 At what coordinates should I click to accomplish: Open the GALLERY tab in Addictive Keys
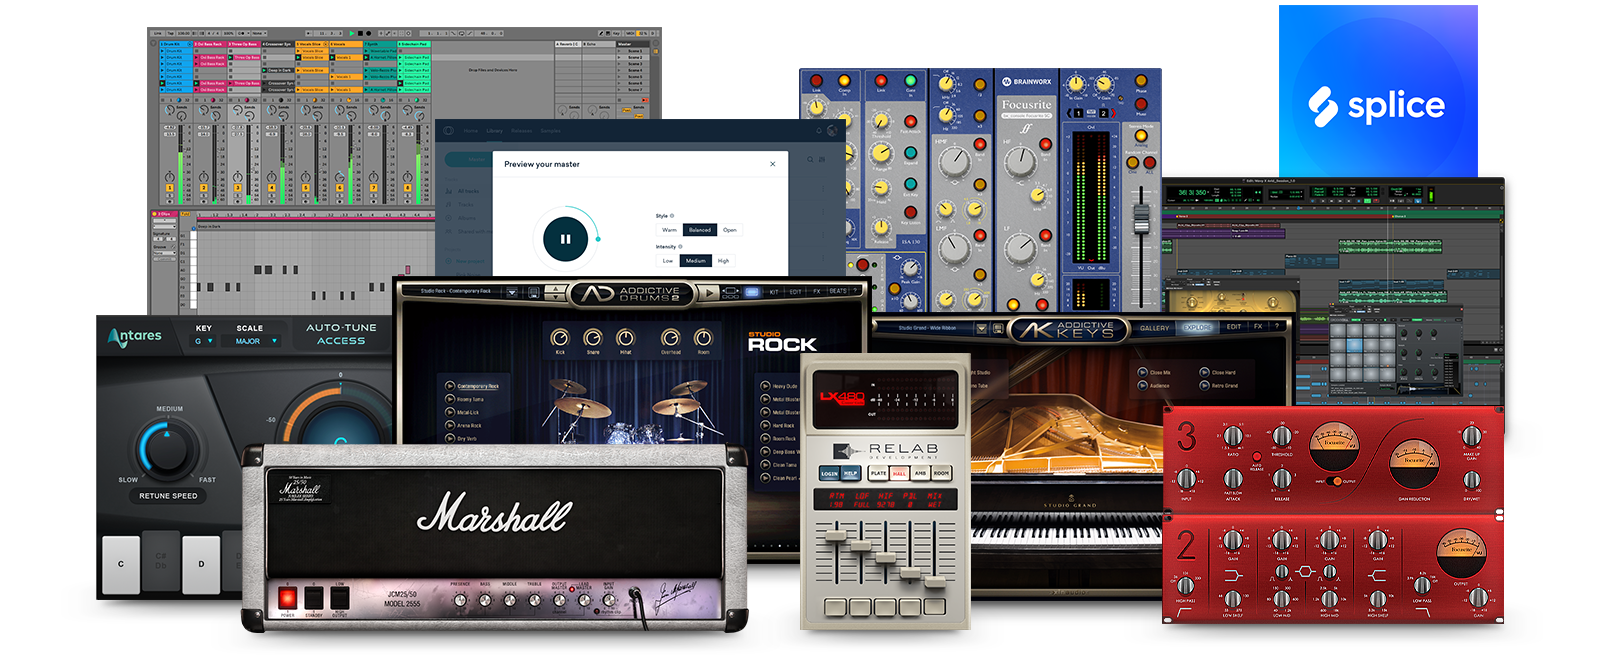click(1154, 328)
